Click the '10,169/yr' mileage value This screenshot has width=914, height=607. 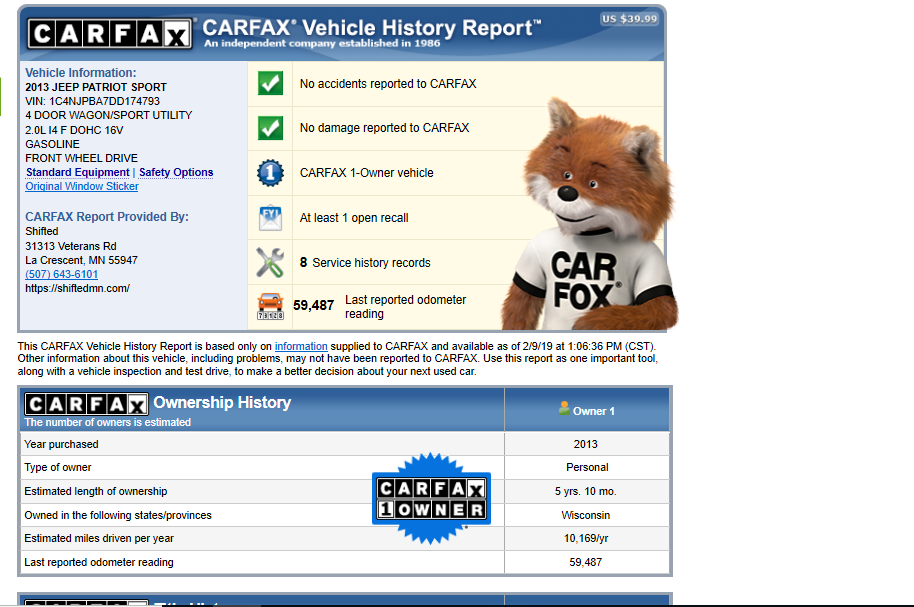click(x=586, y=539)
